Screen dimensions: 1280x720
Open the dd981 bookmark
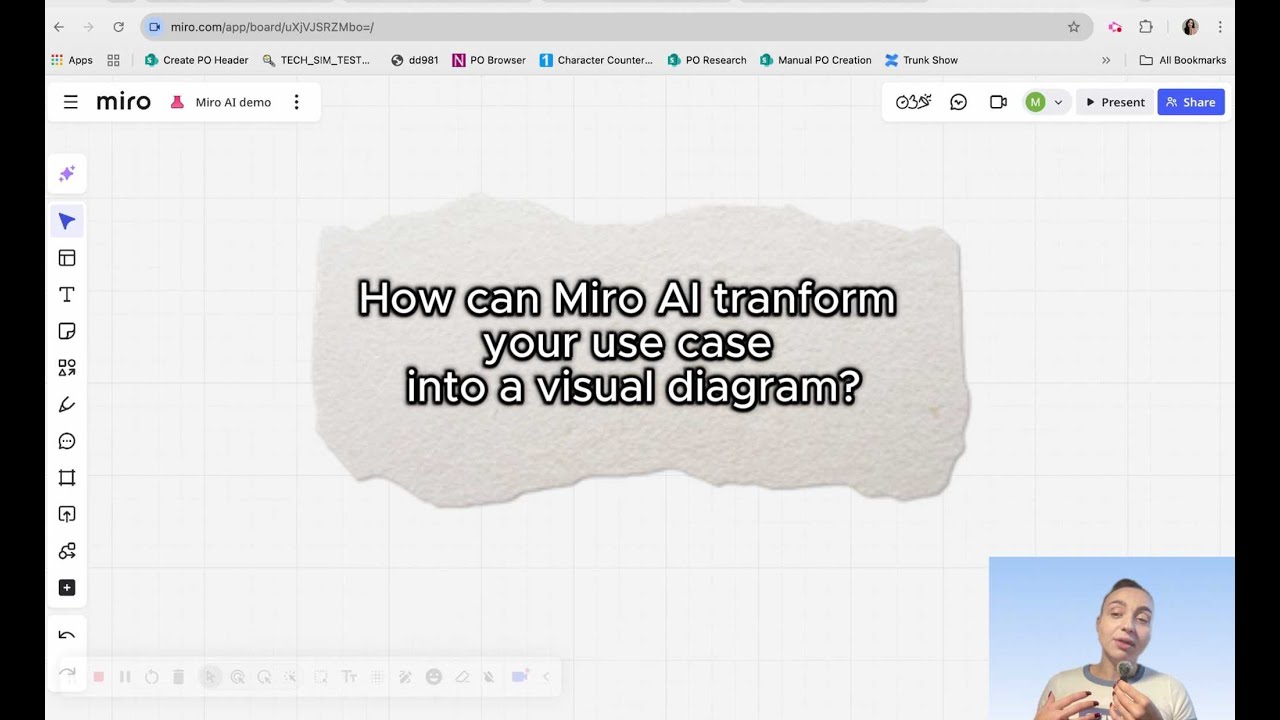415,60
